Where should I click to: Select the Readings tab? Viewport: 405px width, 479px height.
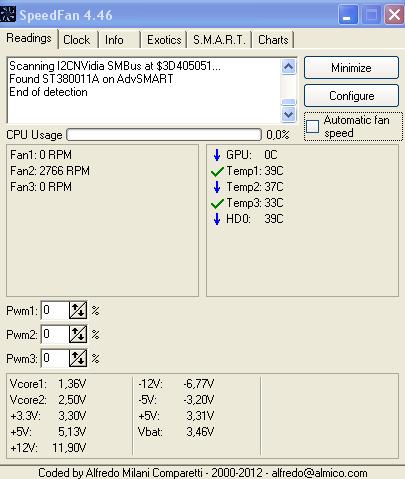tap(29, 38)
